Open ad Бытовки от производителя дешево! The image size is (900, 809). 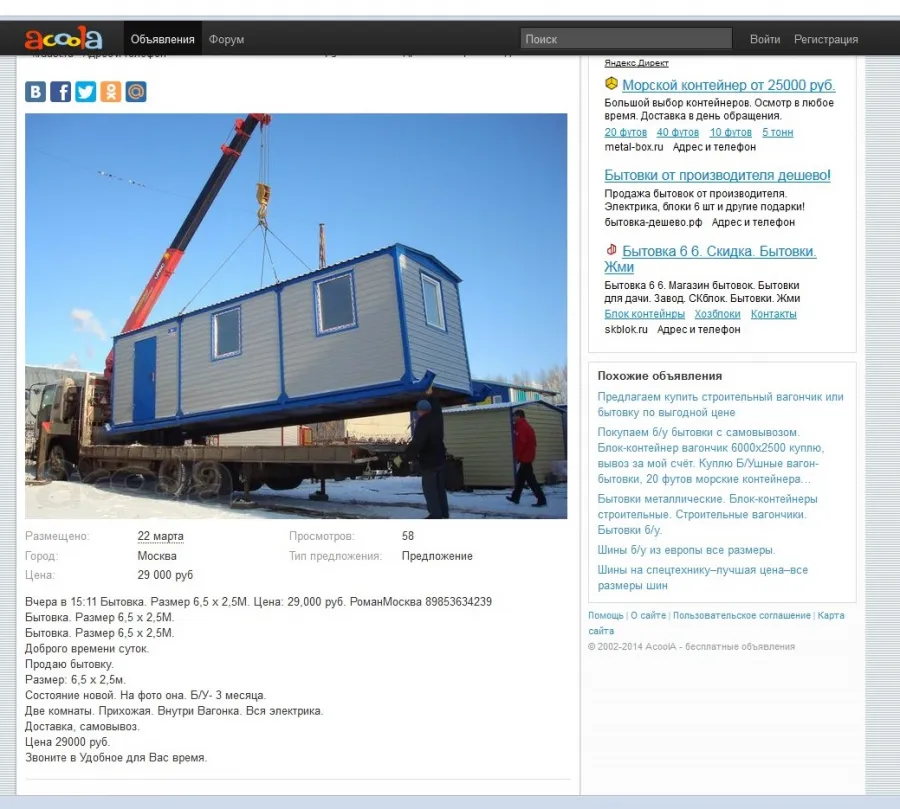tap(717, 175)
